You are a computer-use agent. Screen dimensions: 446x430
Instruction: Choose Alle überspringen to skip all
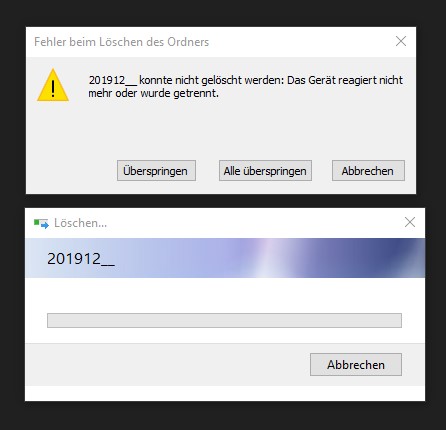pyautogui.click(x=265, y=171)
